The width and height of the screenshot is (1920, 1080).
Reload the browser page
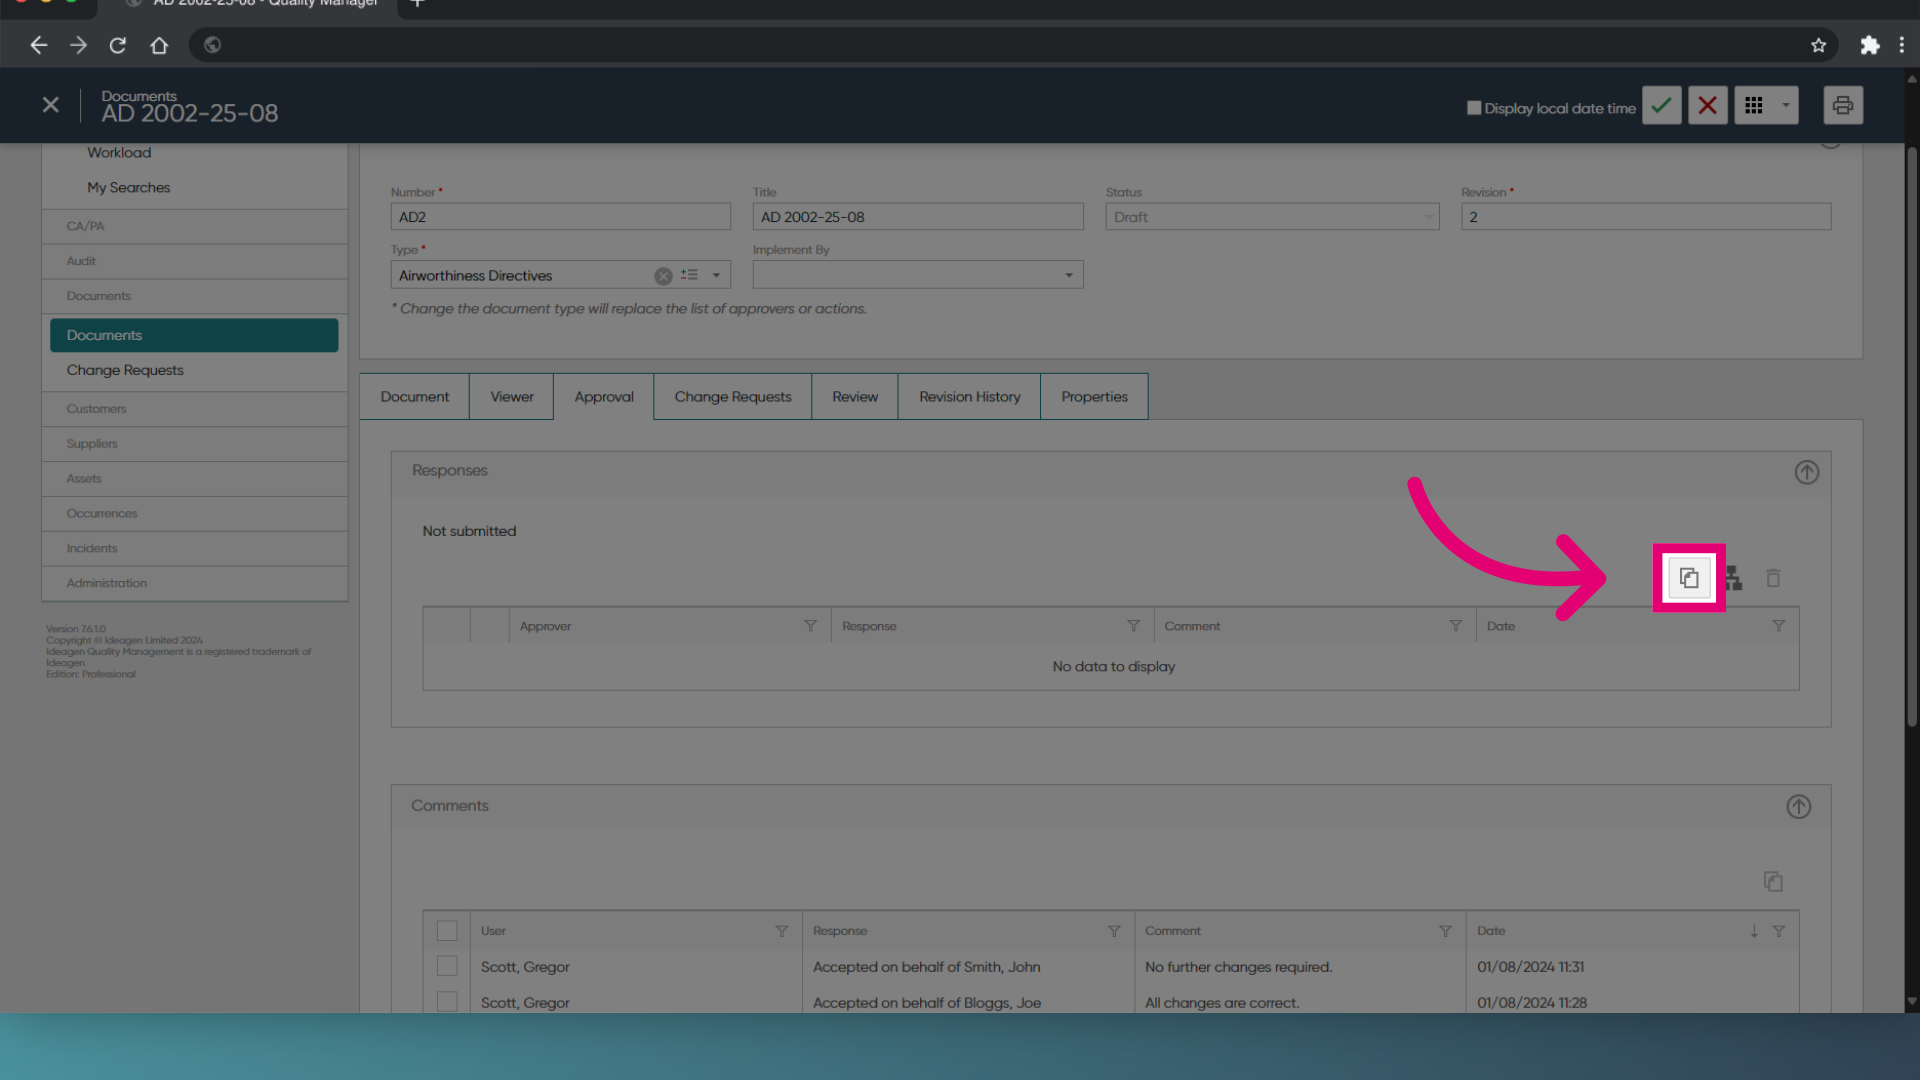coord(118,45)
